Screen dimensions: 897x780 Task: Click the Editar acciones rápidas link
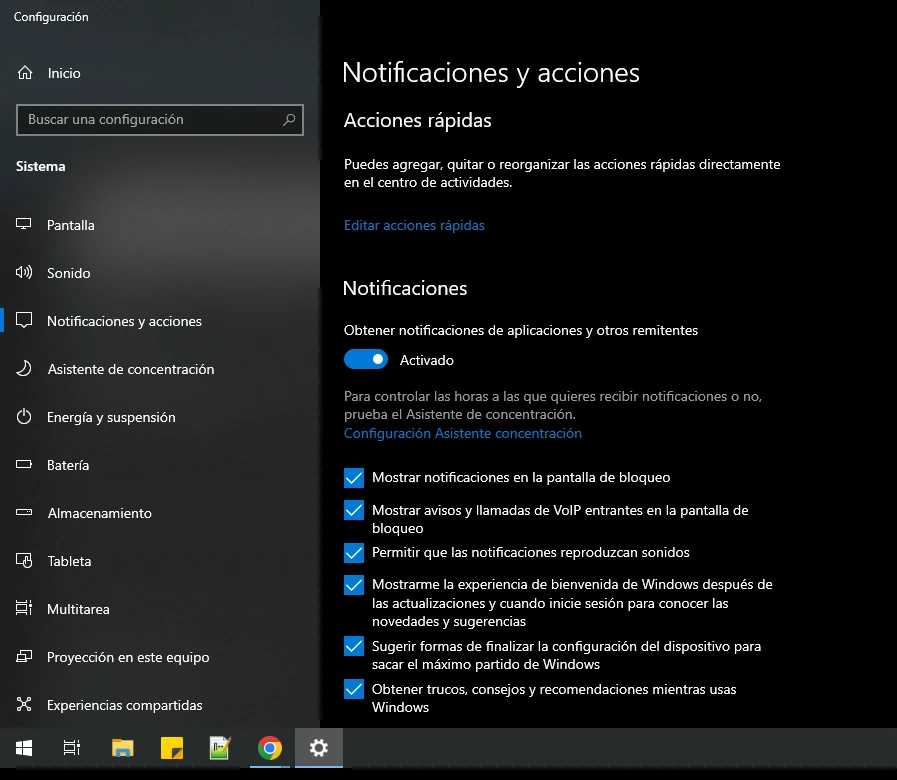coord(414,225)
